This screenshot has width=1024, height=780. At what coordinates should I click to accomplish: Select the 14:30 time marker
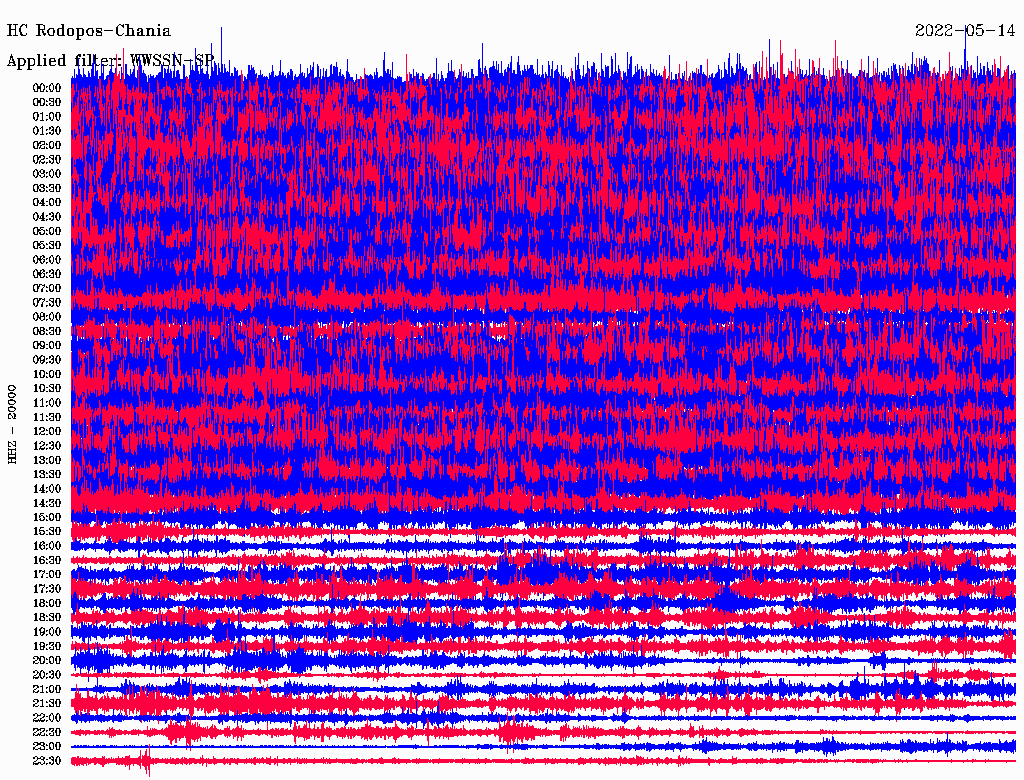point(47,503)
